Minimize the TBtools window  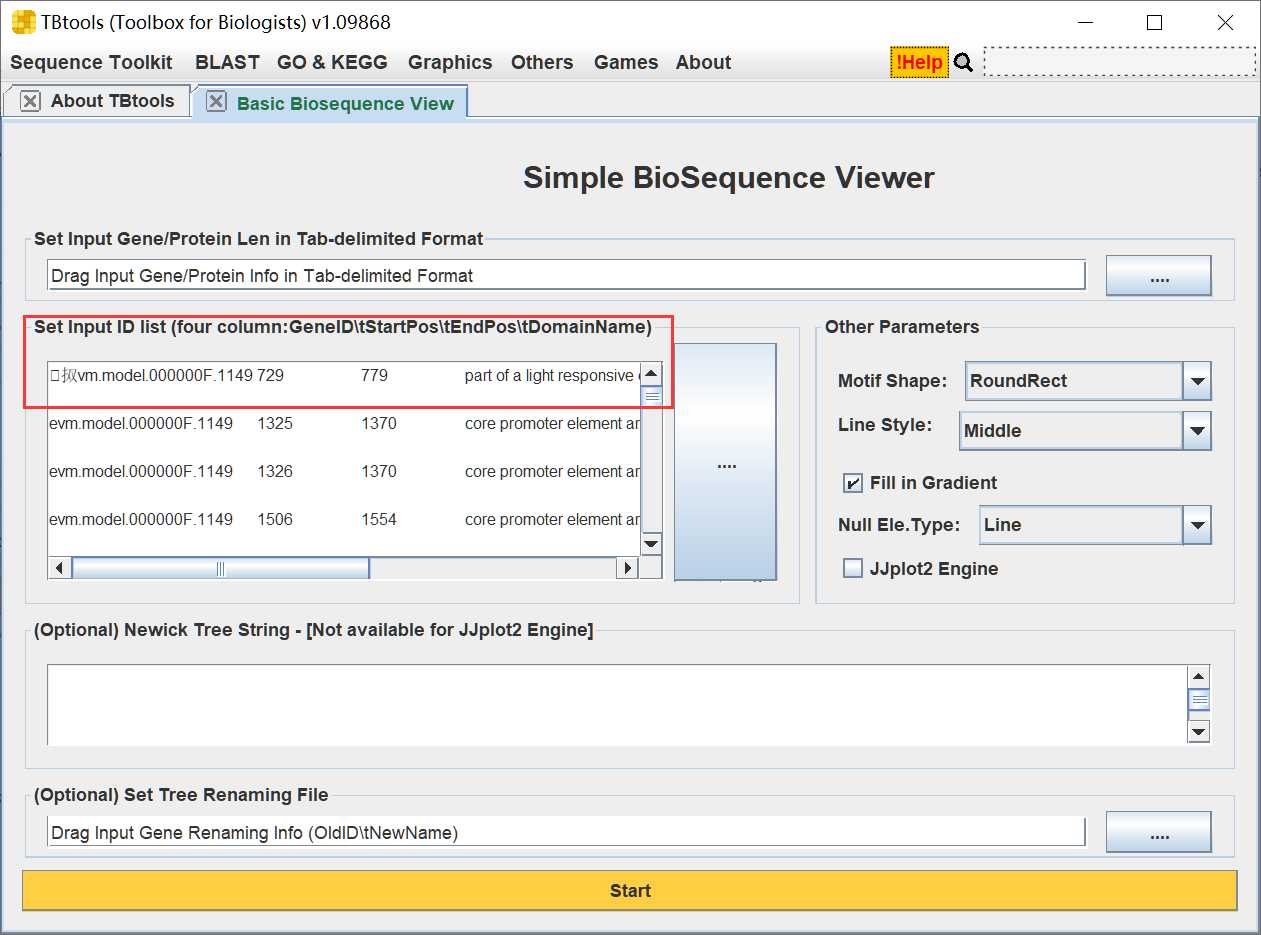(1084, 22)
